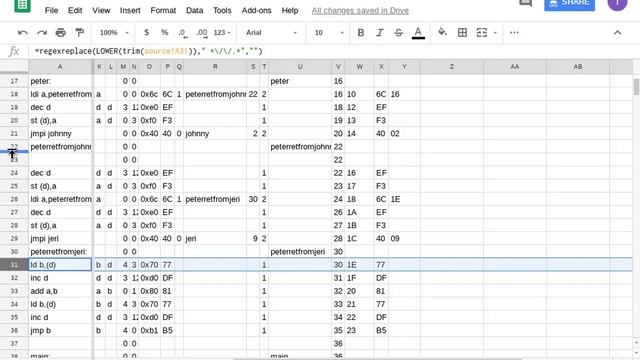Increase decimal places button
Viewport: 640px width, 360px height.
(x=202, y=33)
